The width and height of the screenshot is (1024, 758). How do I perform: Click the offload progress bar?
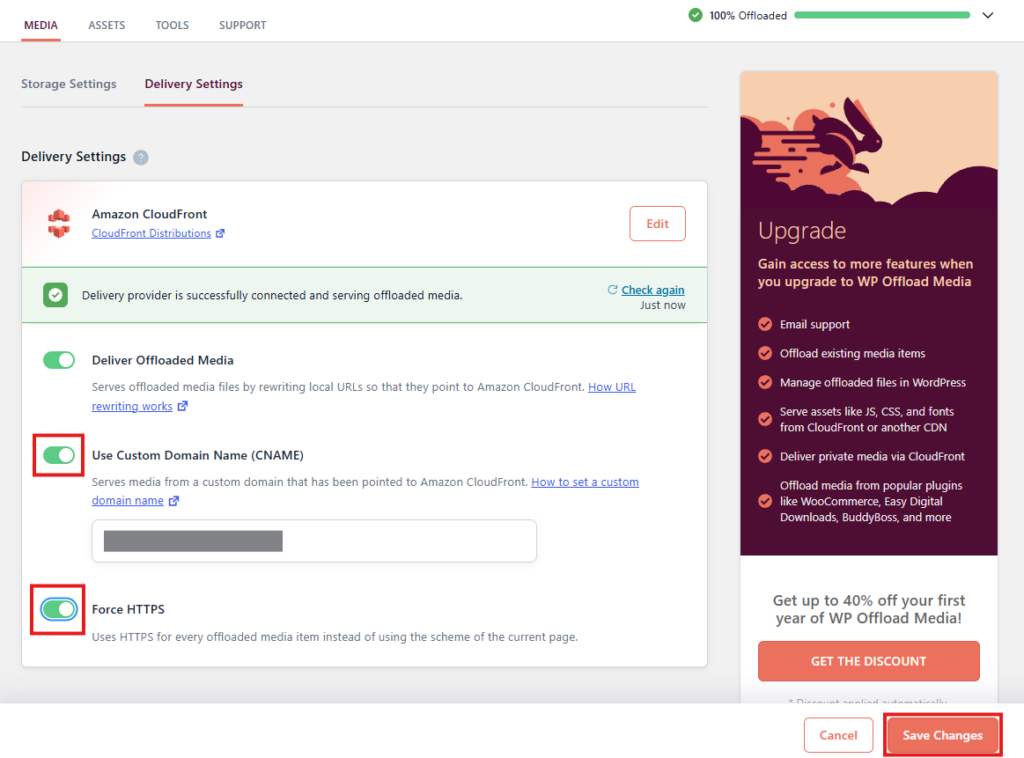click(882, 15)
